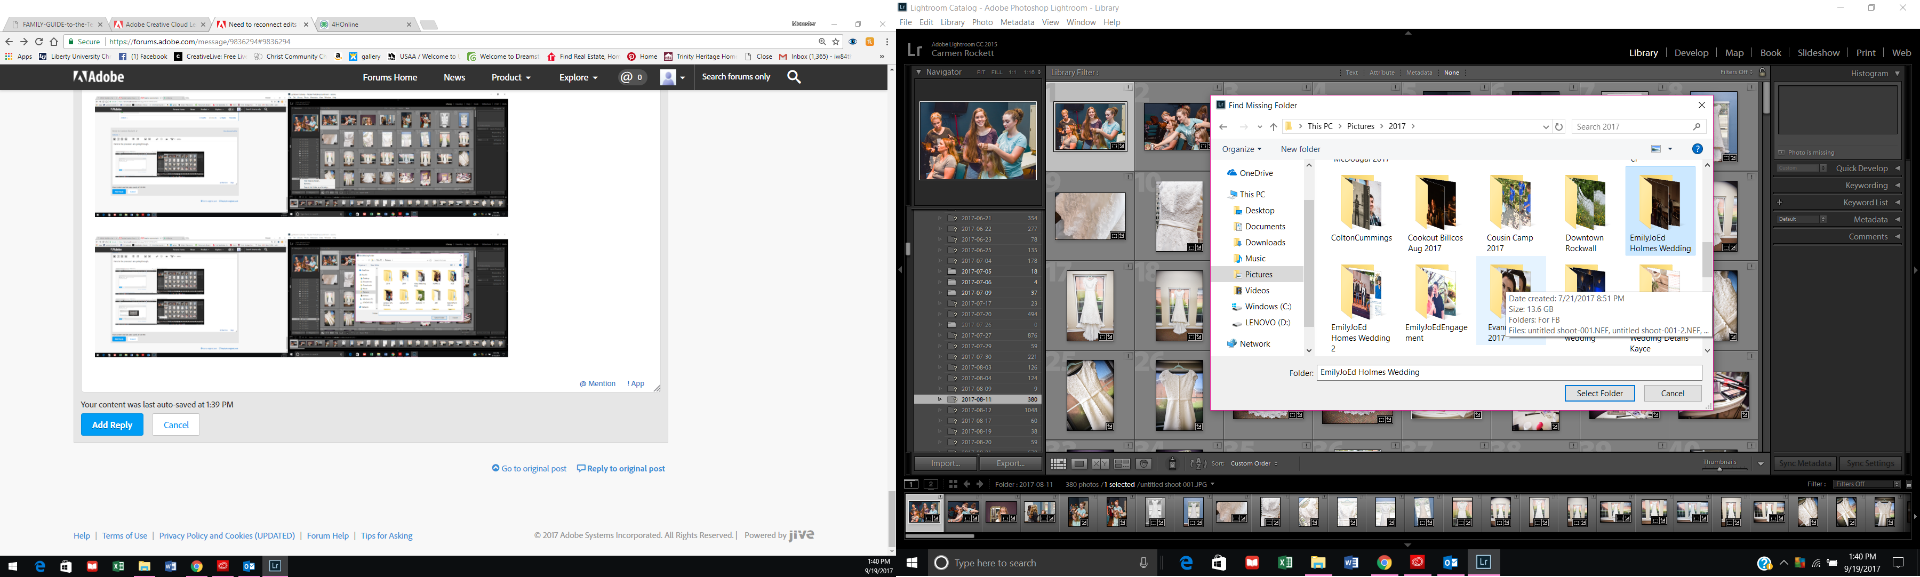Open filmstrip Filters Off dropdown
This screenshot has width=1920, height=577.
tap(1867, 484)
